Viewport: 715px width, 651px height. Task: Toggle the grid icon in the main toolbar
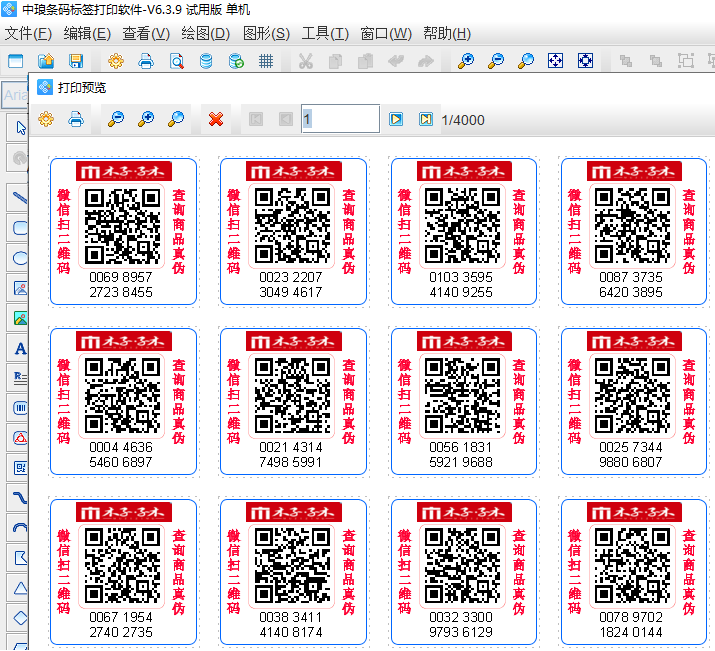(x=266, y=61)
